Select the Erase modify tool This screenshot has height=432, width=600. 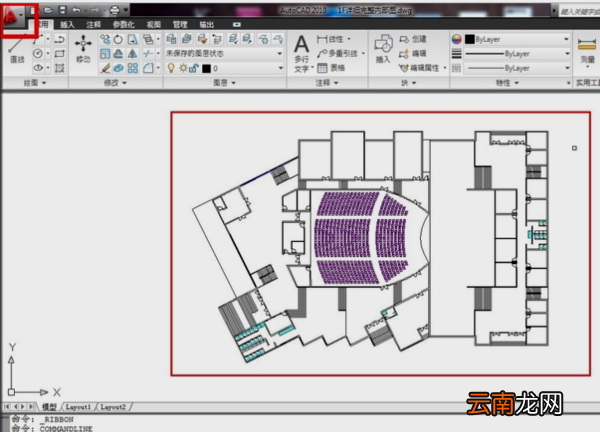pyautogui.click(x=104, y=68)
